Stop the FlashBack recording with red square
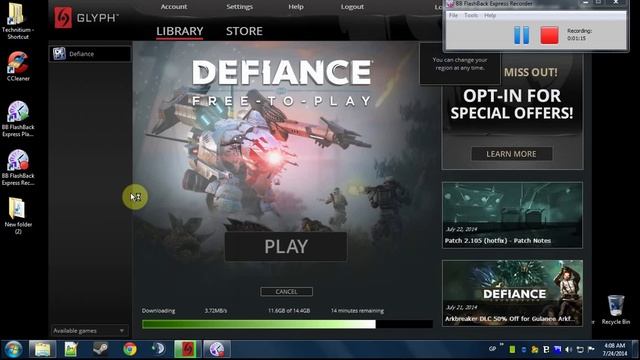Screen dimensions: 640x360 click(549, 35)
